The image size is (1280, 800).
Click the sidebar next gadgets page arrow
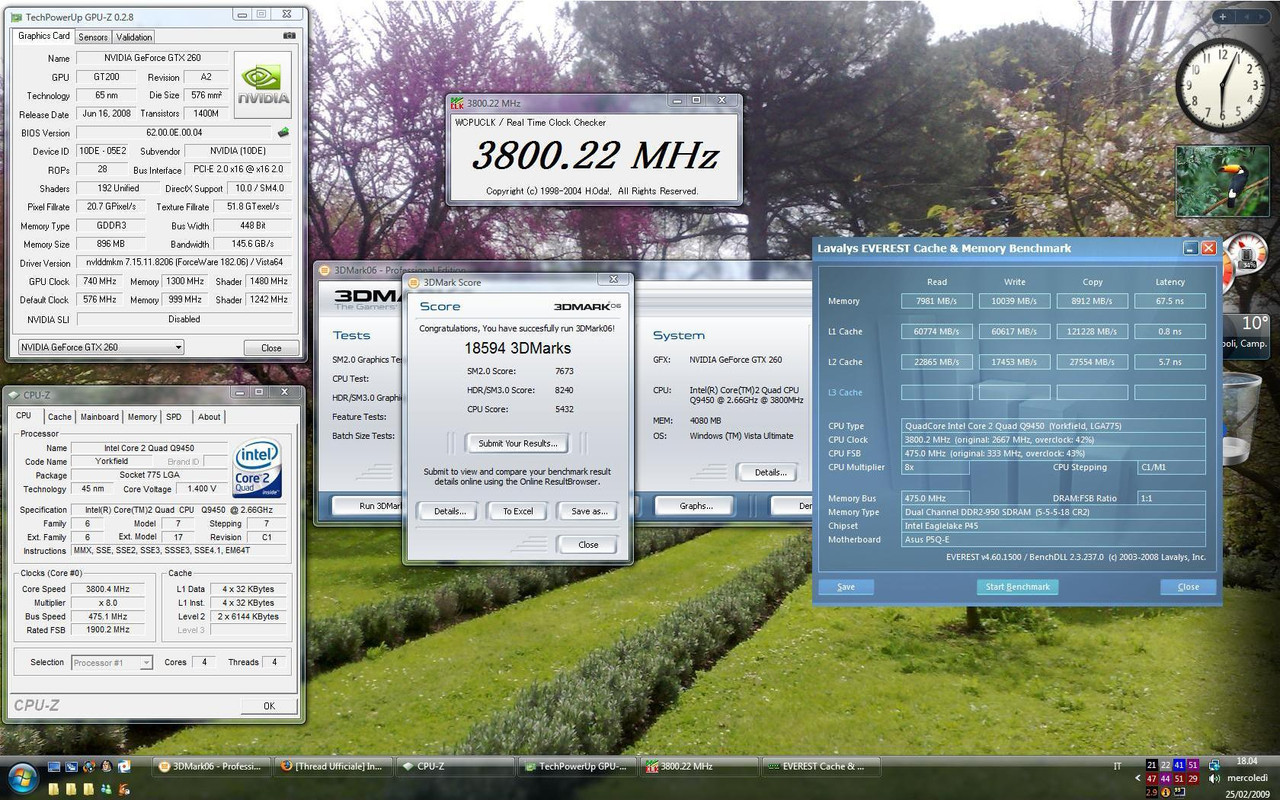click(x=1260, y=16)
